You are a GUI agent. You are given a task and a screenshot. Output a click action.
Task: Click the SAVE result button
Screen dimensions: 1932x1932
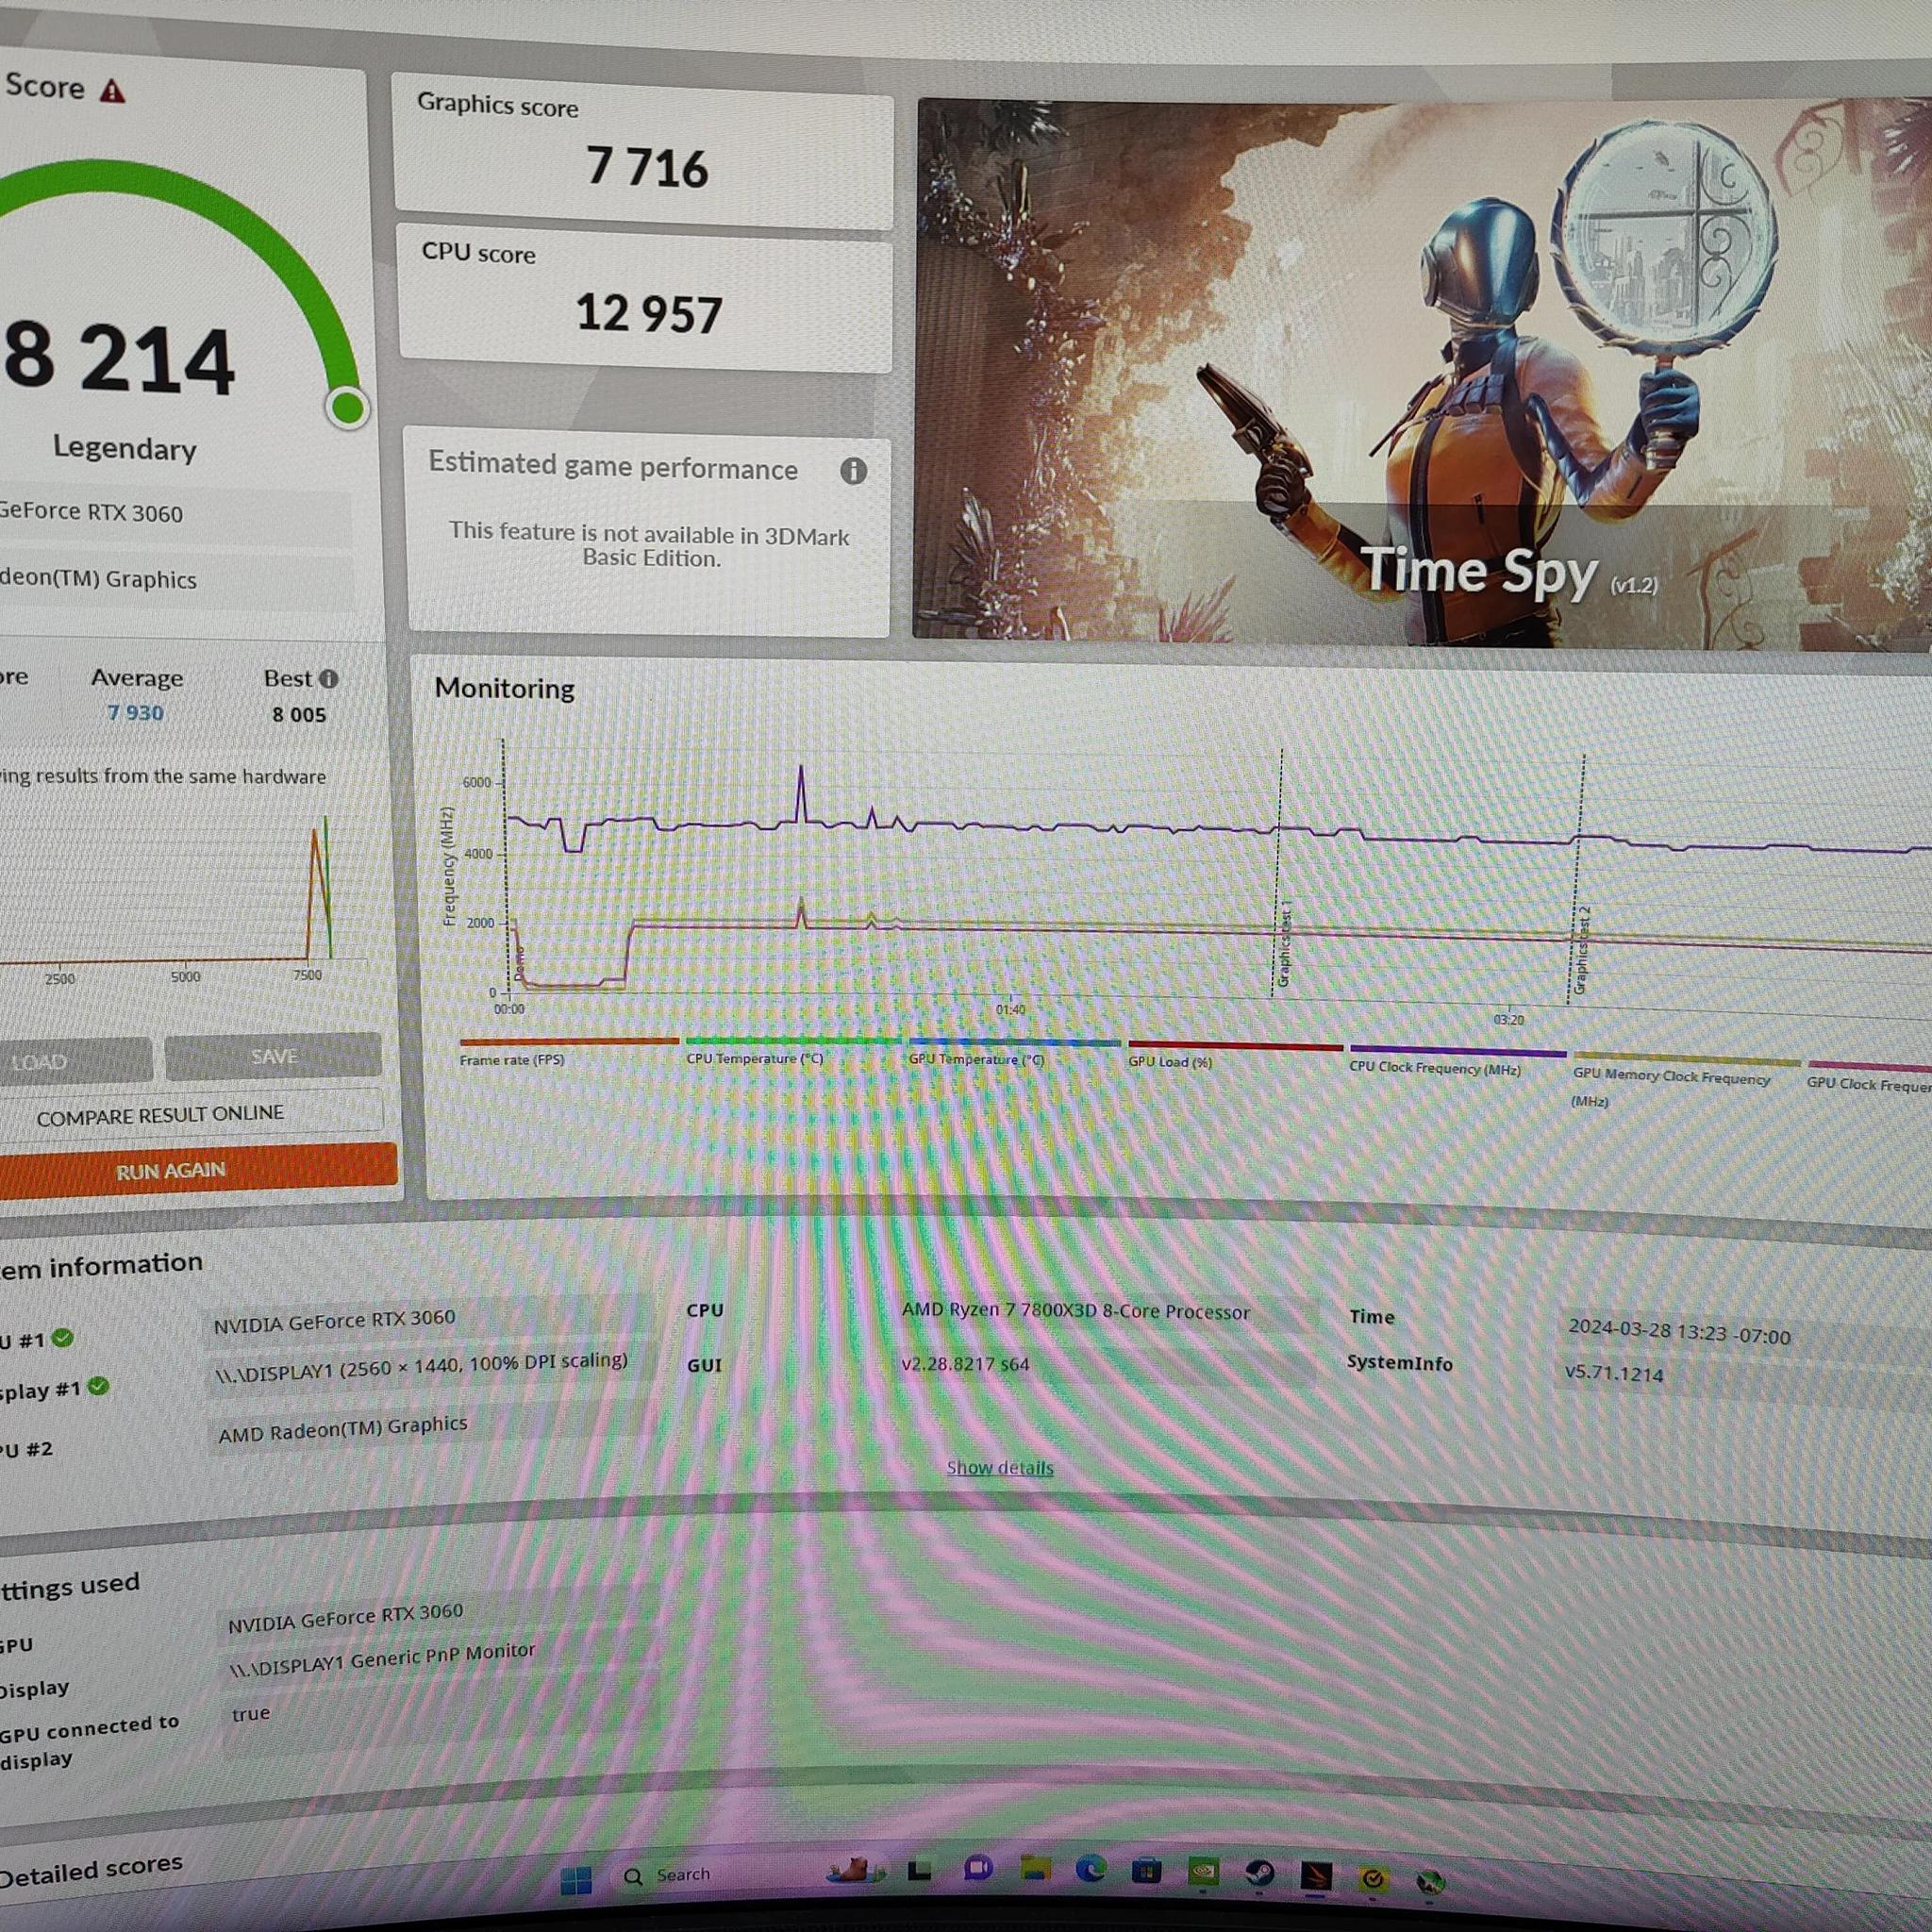[x=273, y=1057]
